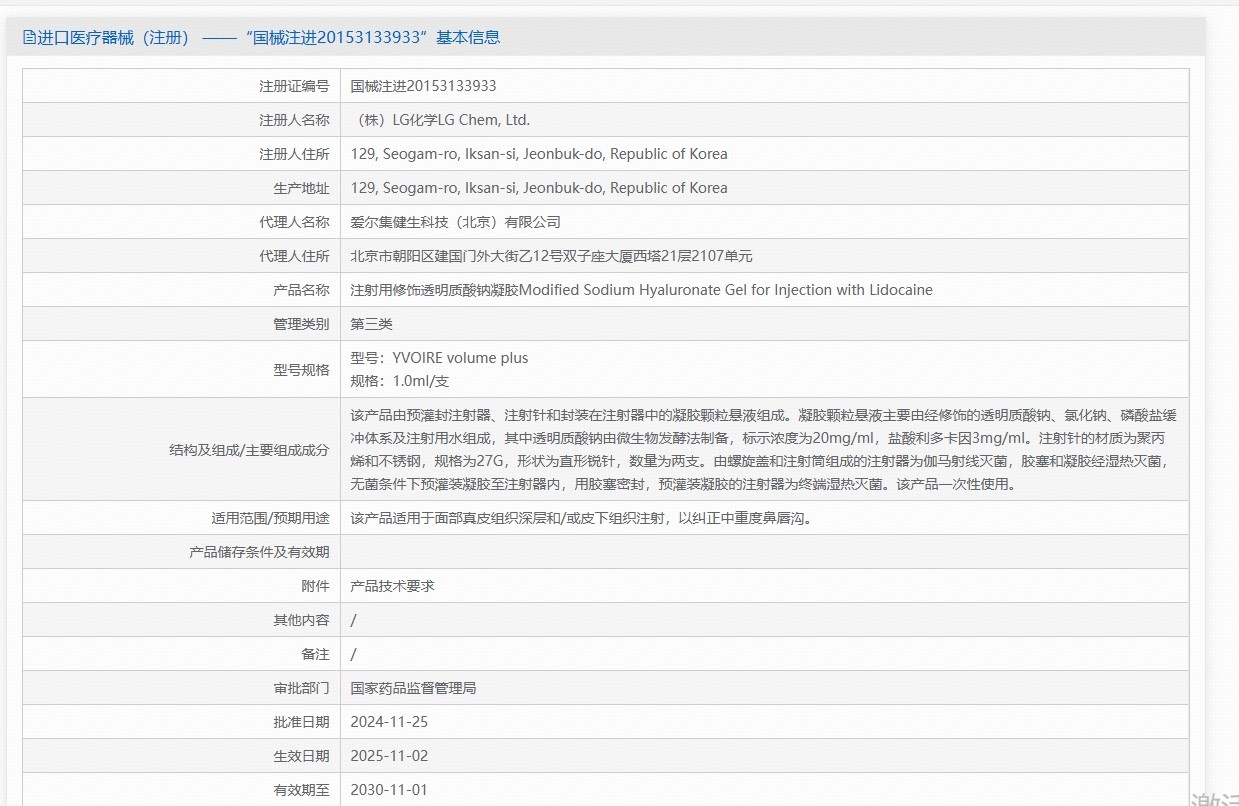Click the registration number value 国械注进20153133933 in the table
Image resolution: width=1239 pixels, height=806 pixels.
423,86
